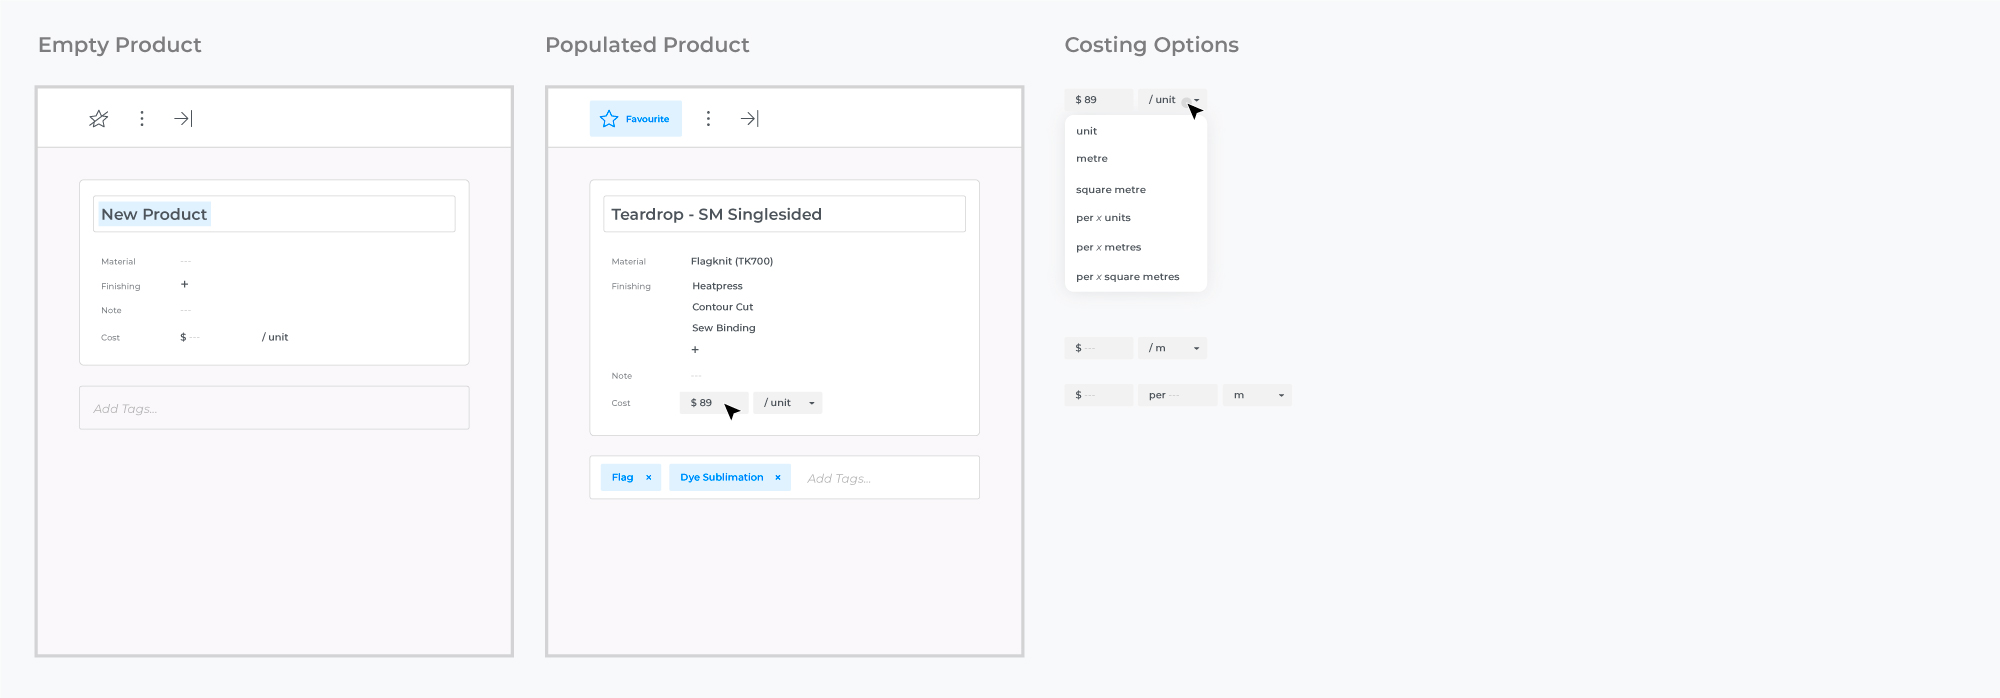Open the / unit dropdown in Populated Product
This screenshot has width=2000, height=698.
click(x=788, y=403)
